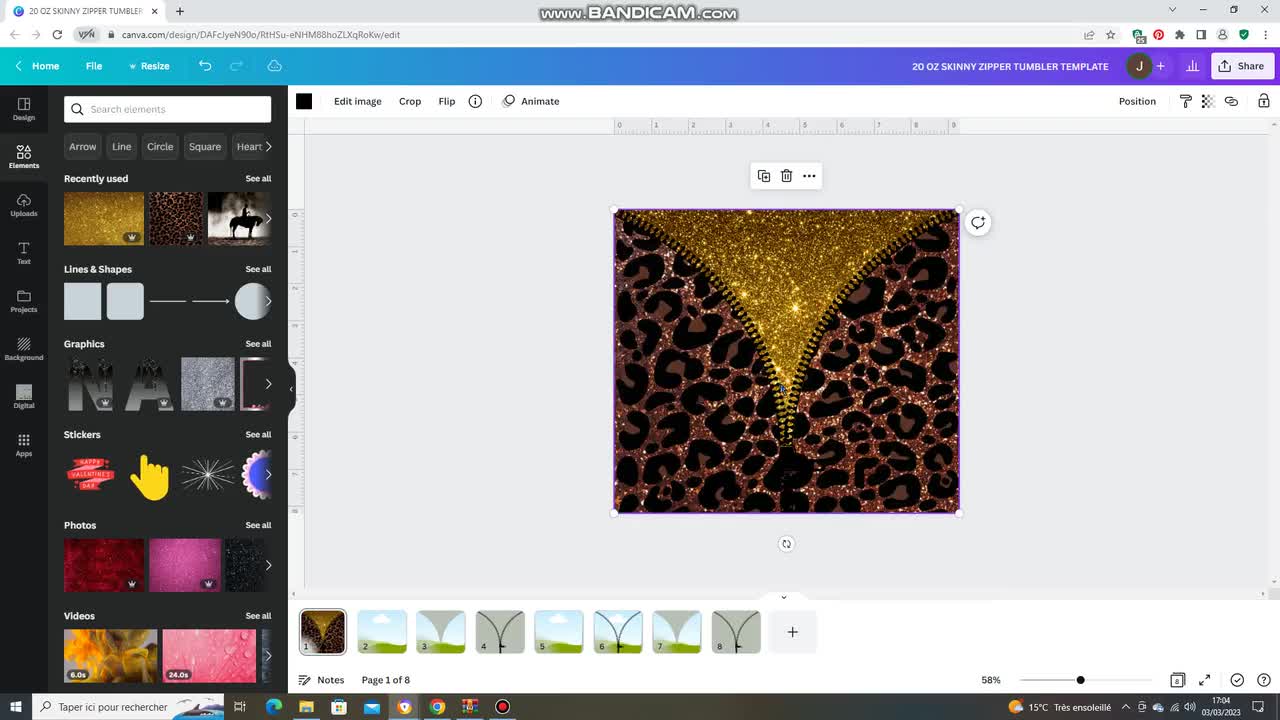Image resolution: width=1280 pixels, height=720 pixels.
Task: Go back Home
Action: tap(37, 66)
